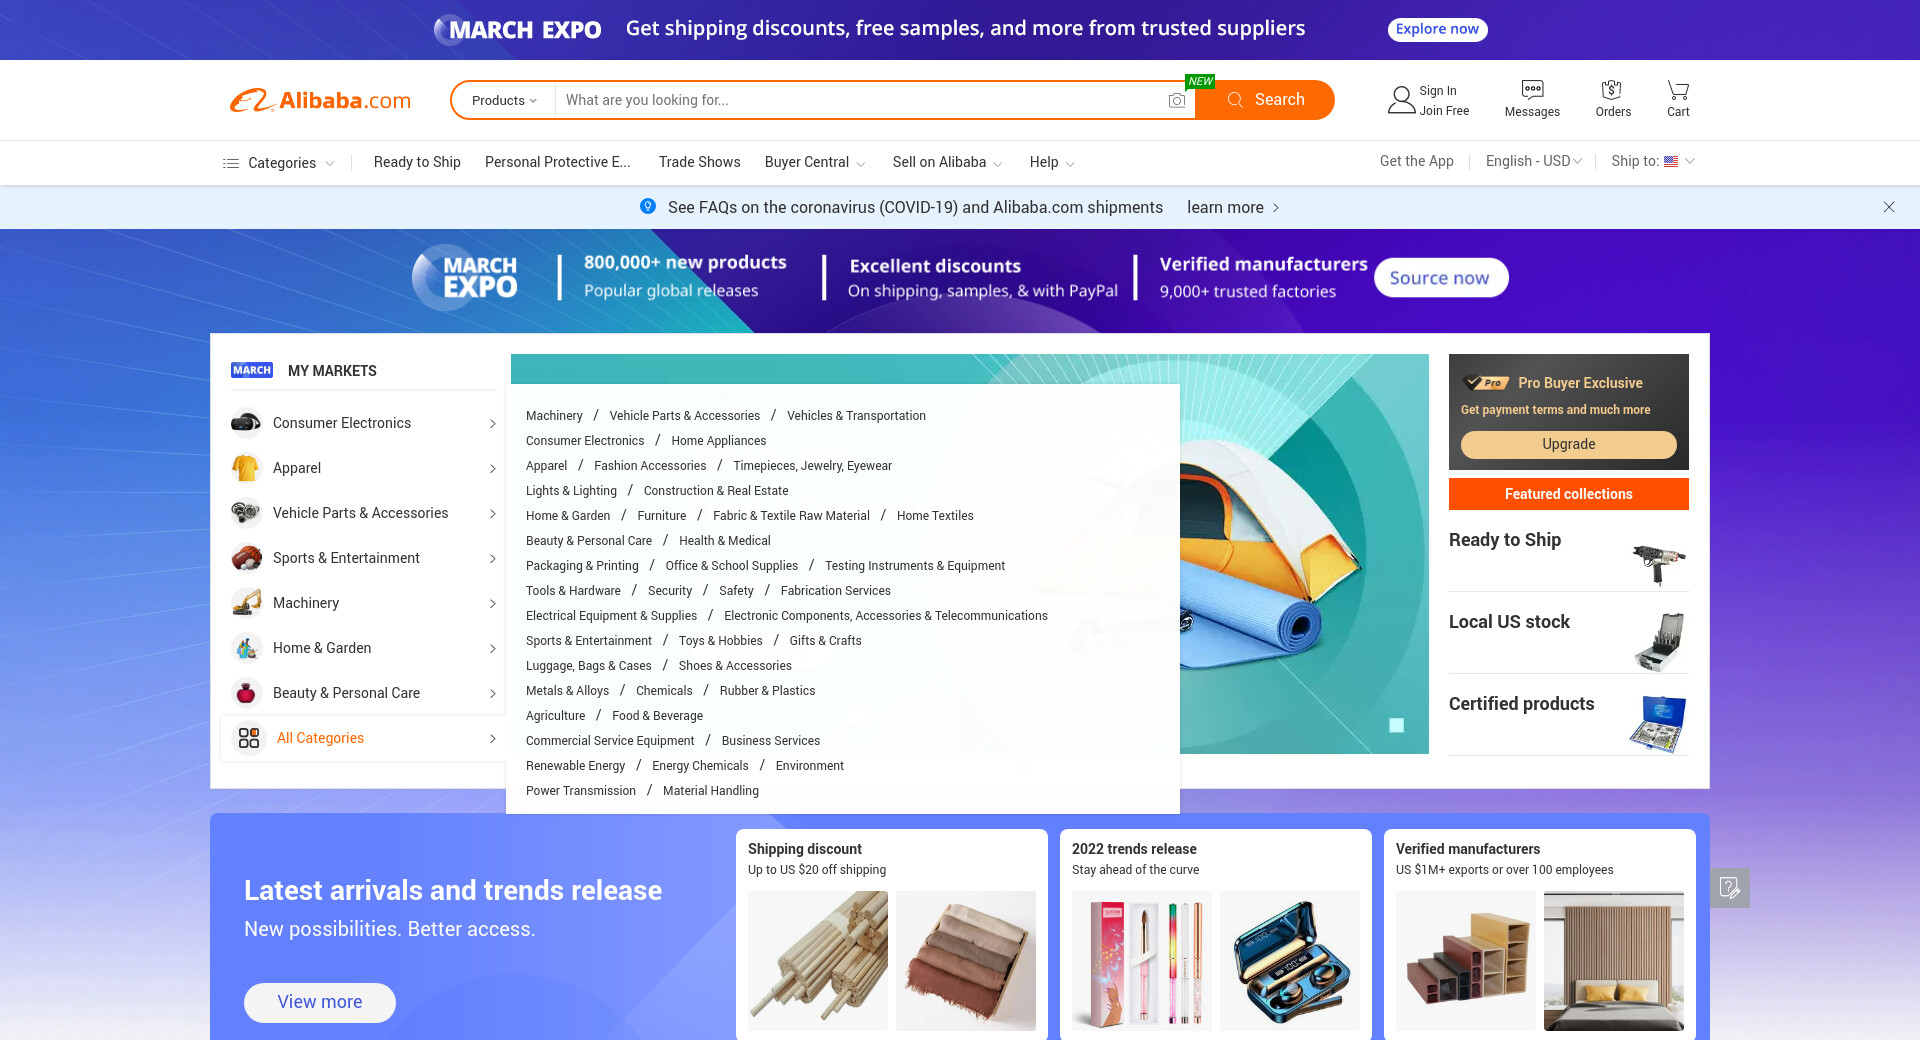Click the Vehicle Parts & Accessories icon
Viewport: 1920px width, 1040px height.
click(246, 513)
